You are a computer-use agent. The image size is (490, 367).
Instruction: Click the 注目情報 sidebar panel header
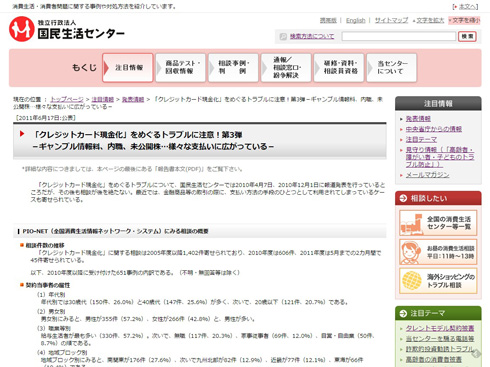tap(438, 104)
